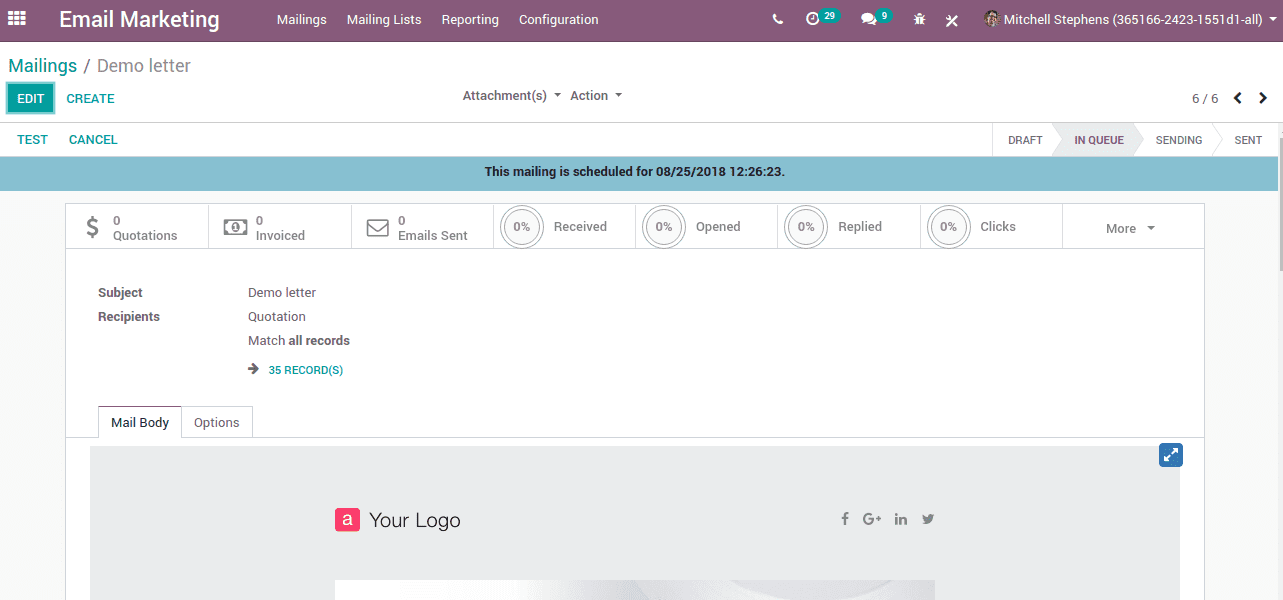
Task: Activate the debug bug icon
Action: pyautogui.click(x=918, y=19)
